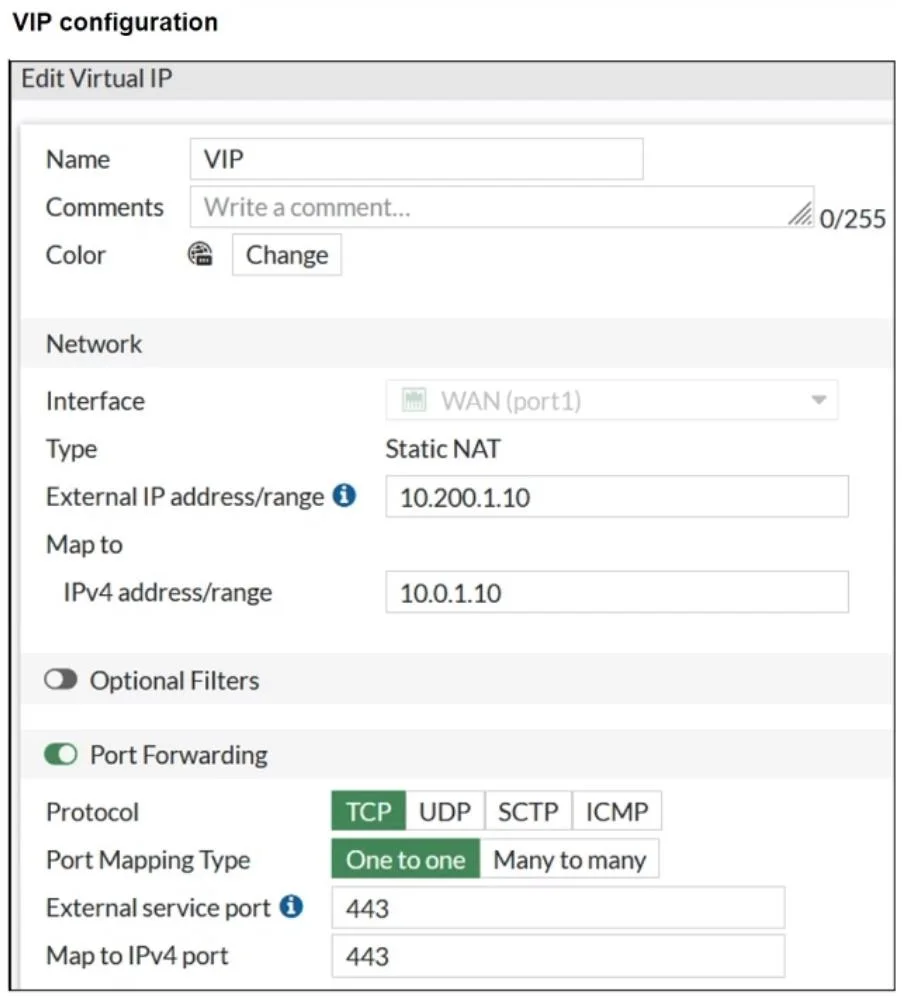
Task: Click the port icon in the Interface field
Action: 414,400
